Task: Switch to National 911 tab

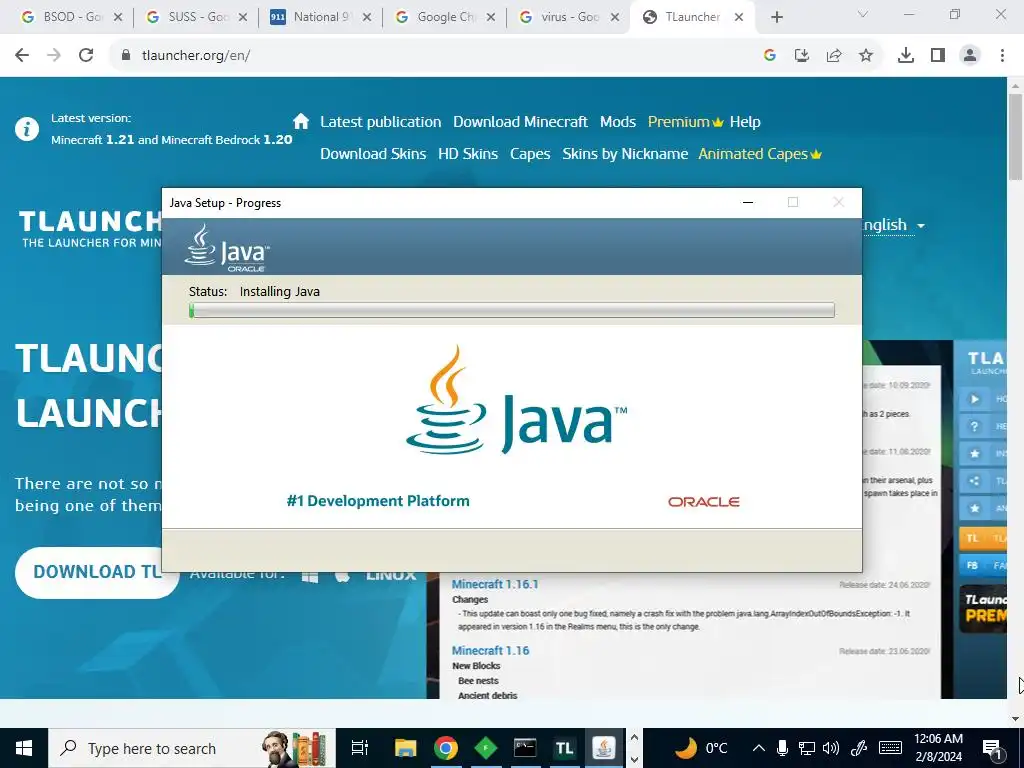Action: [x=320, y=18]
